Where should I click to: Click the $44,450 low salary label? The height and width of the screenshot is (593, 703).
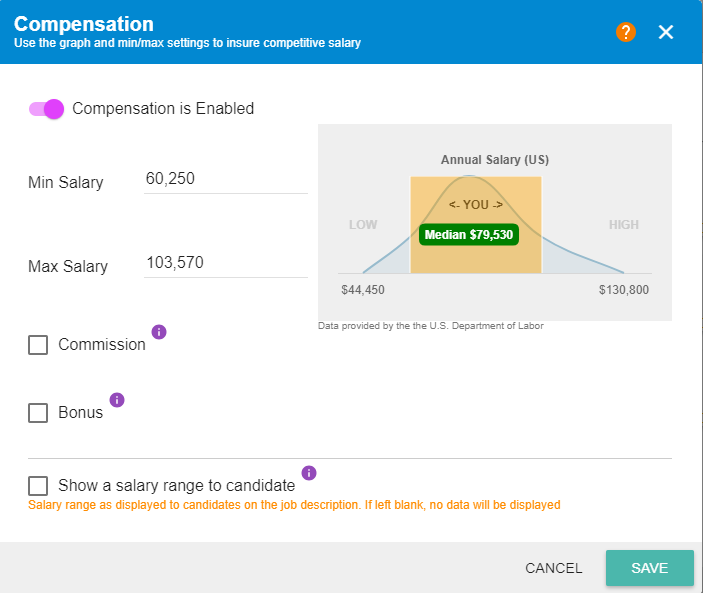[363, 290]
